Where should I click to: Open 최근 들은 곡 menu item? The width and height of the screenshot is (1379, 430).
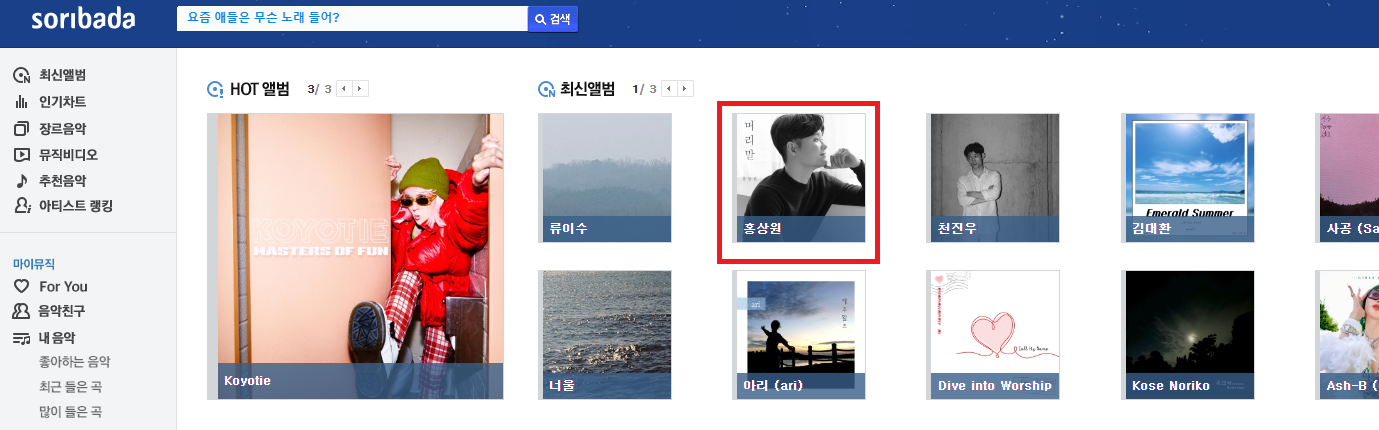70,387
